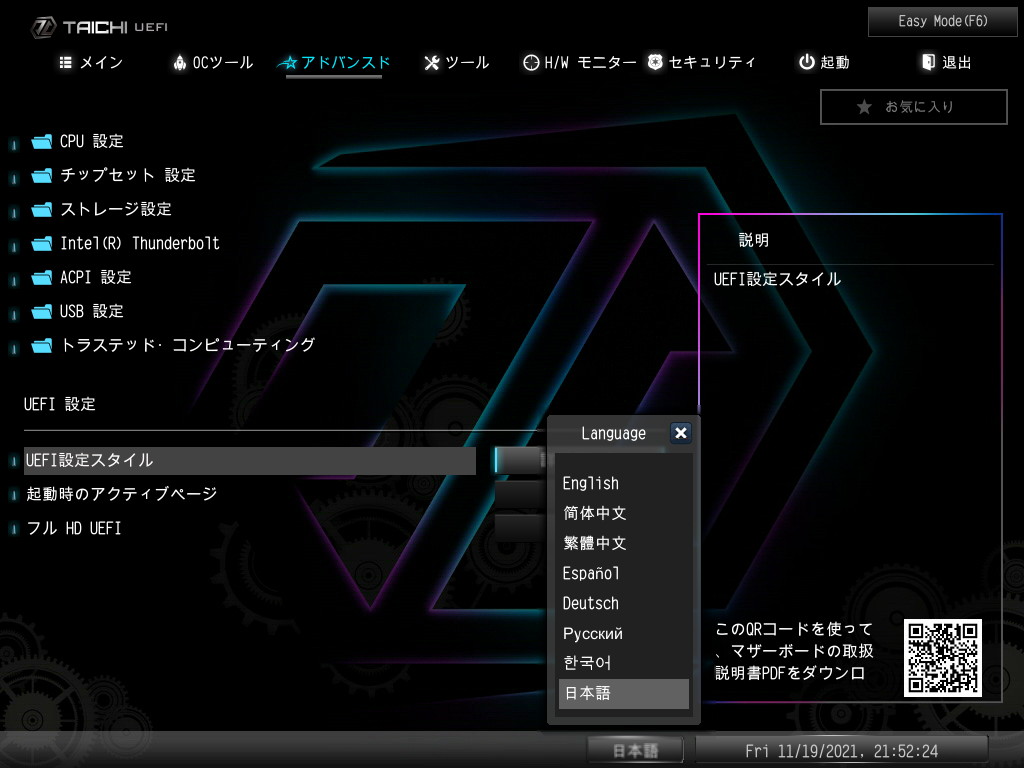Close the Language popup
This screenshot has width=1024, height=768.
(x=680, y=433)
